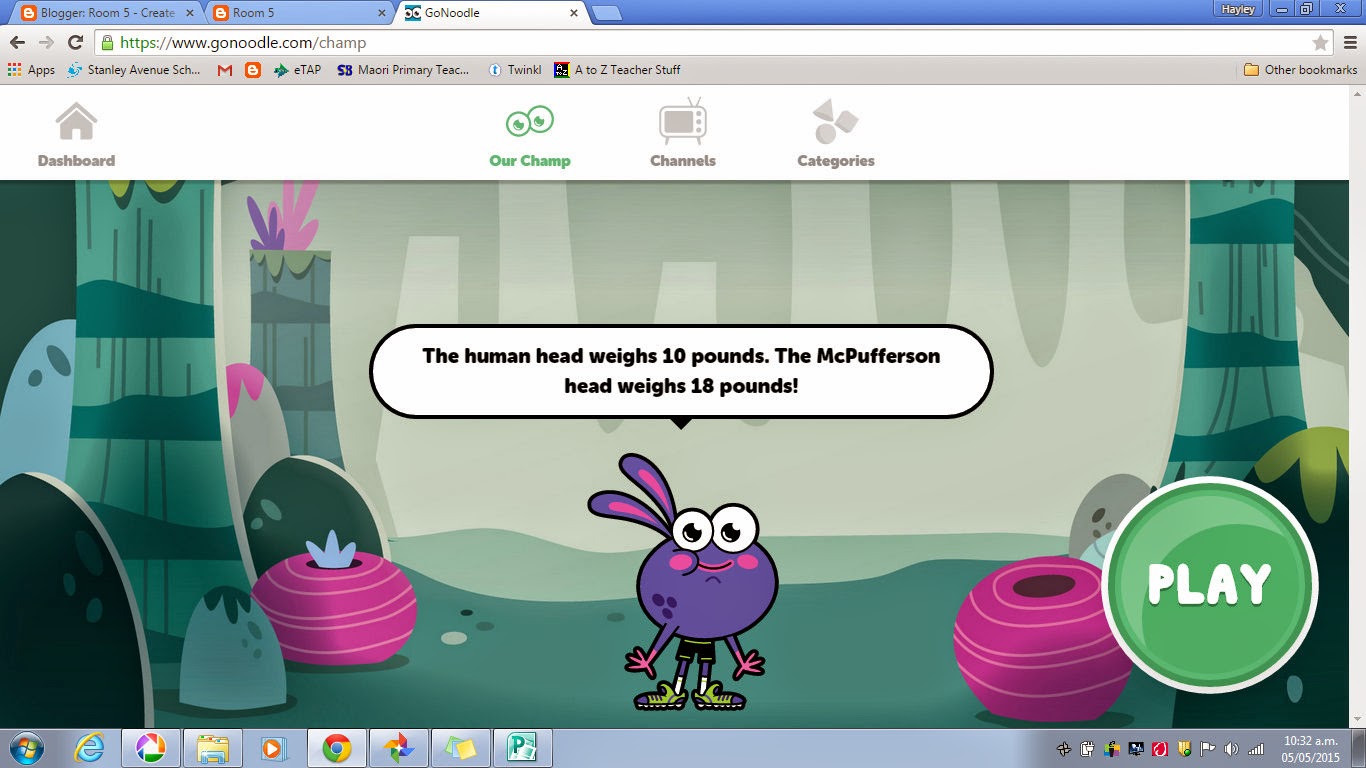
Task: Close the GoNoodle browser tab
Action: [573, 13]
